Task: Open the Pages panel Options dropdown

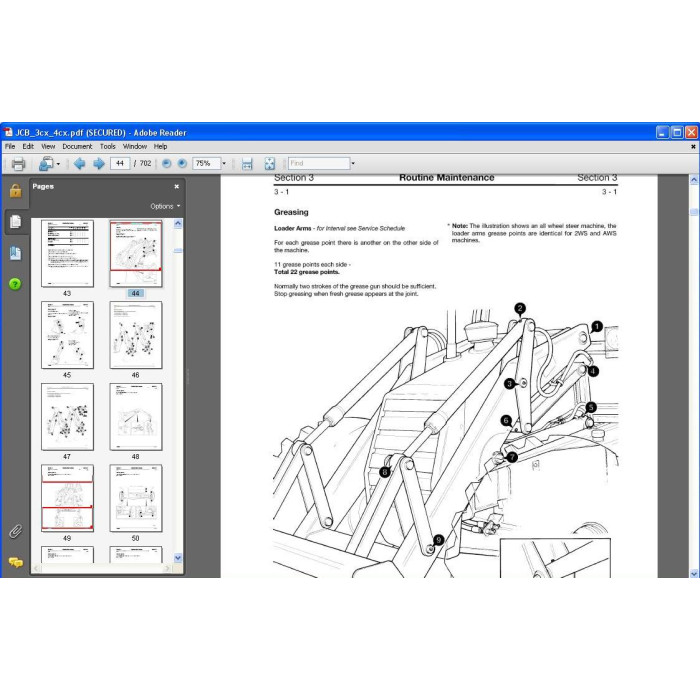Action: 165,206
